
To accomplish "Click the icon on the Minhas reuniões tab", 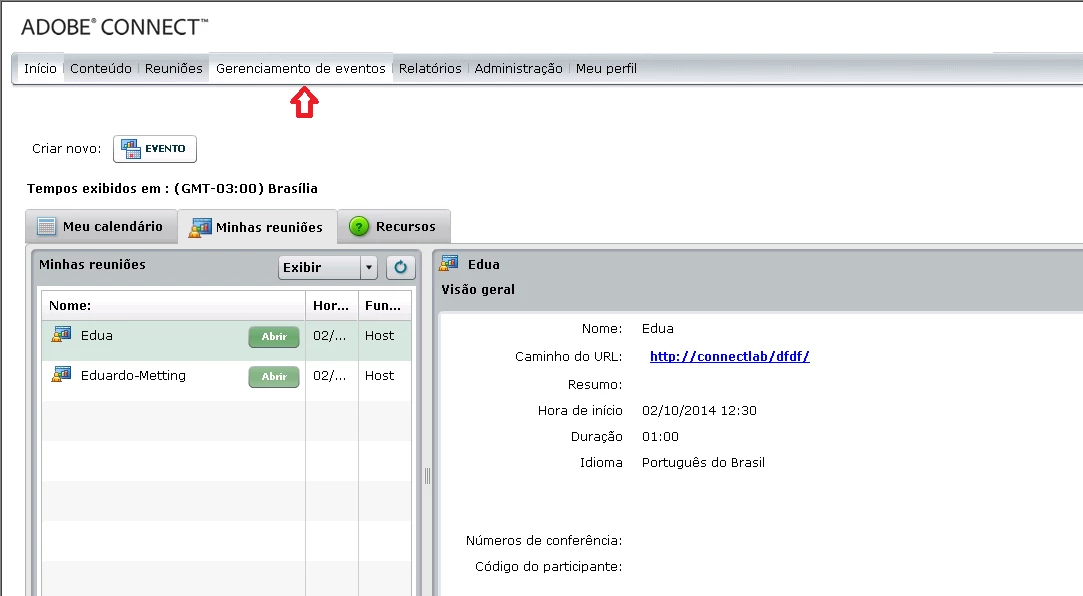I will (200, 227).
